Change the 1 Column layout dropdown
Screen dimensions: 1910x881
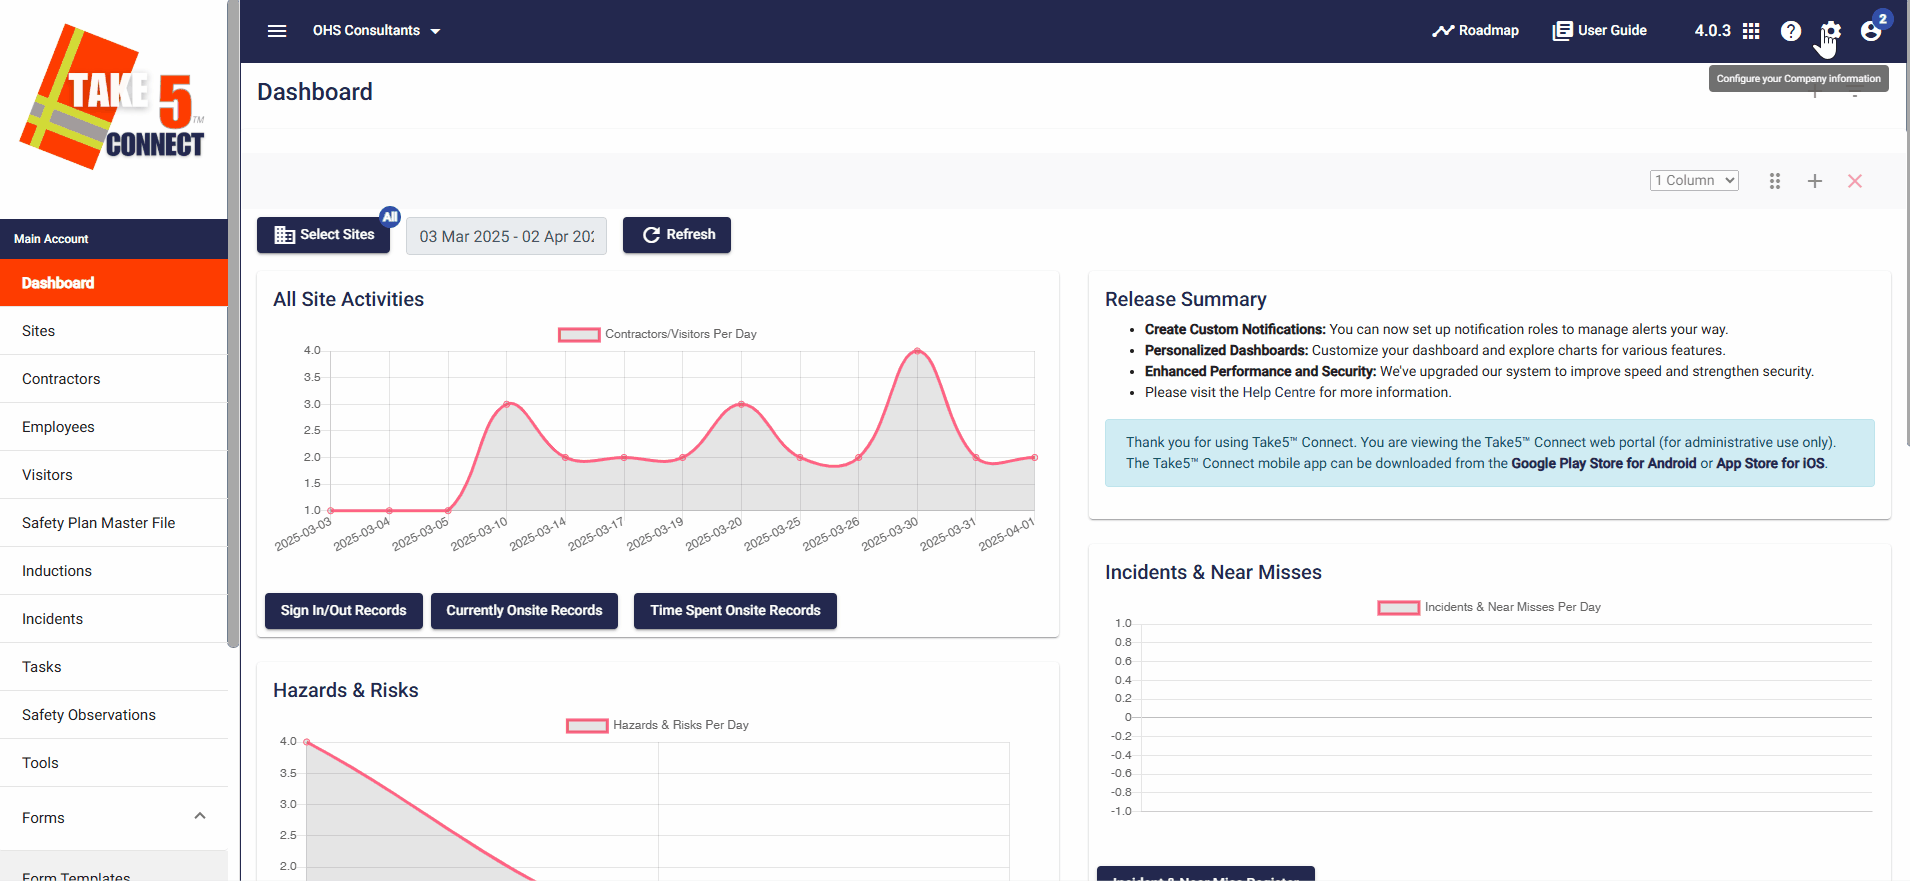click(x=1694, y=180)
